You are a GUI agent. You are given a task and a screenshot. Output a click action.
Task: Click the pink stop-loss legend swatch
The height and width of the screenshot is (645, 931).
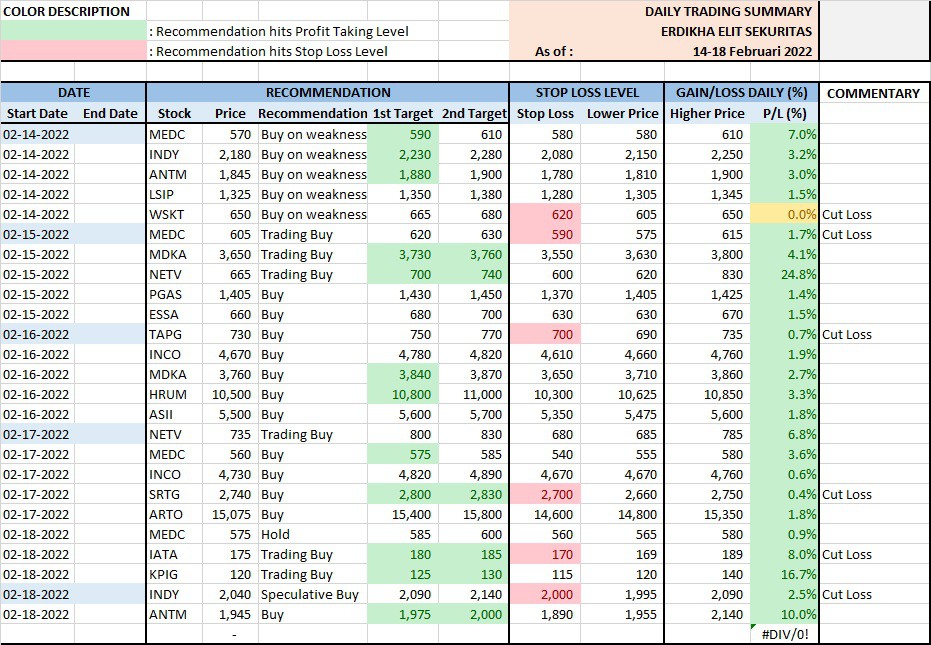point(73,51)
